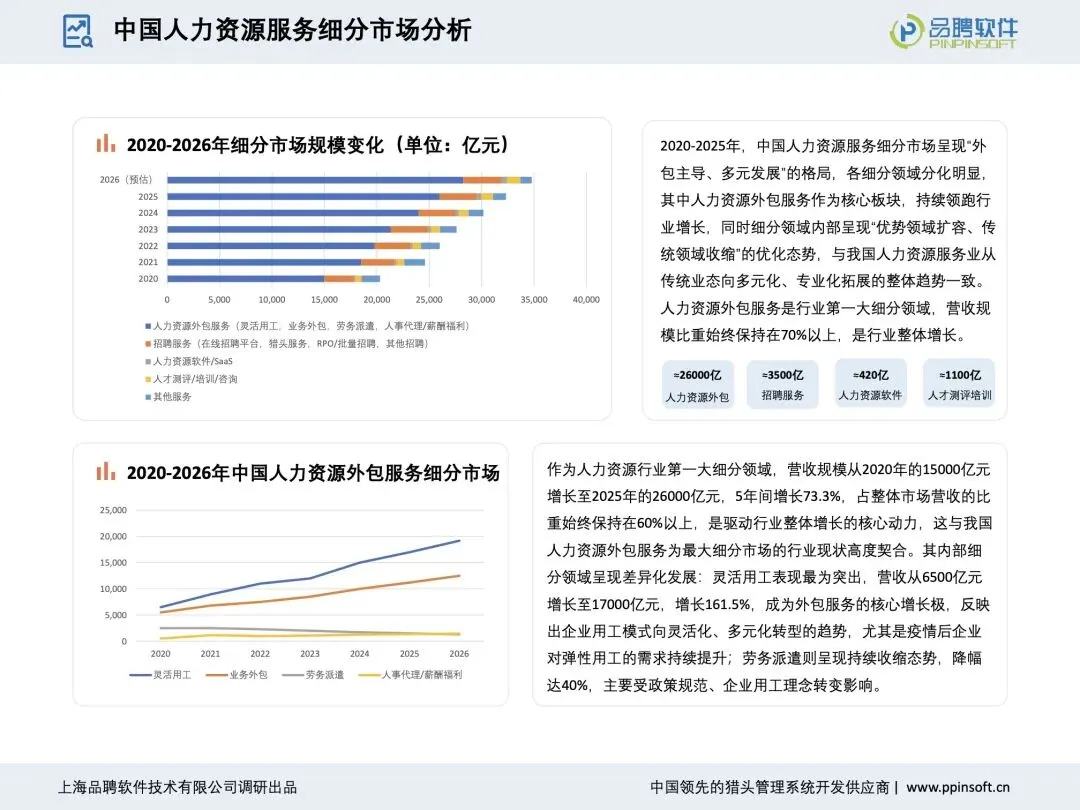
Task: Click the 2026（预估） bar row label
Action: (x=126, y=180)
